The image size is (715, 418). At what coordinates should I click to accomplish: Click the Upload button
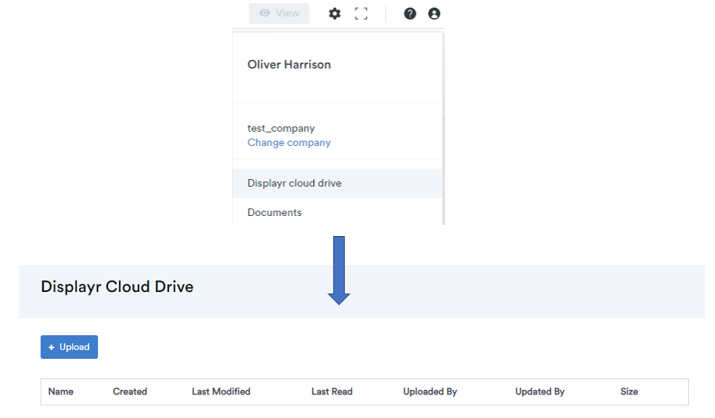pyautogui.click(x=69, y=347)
